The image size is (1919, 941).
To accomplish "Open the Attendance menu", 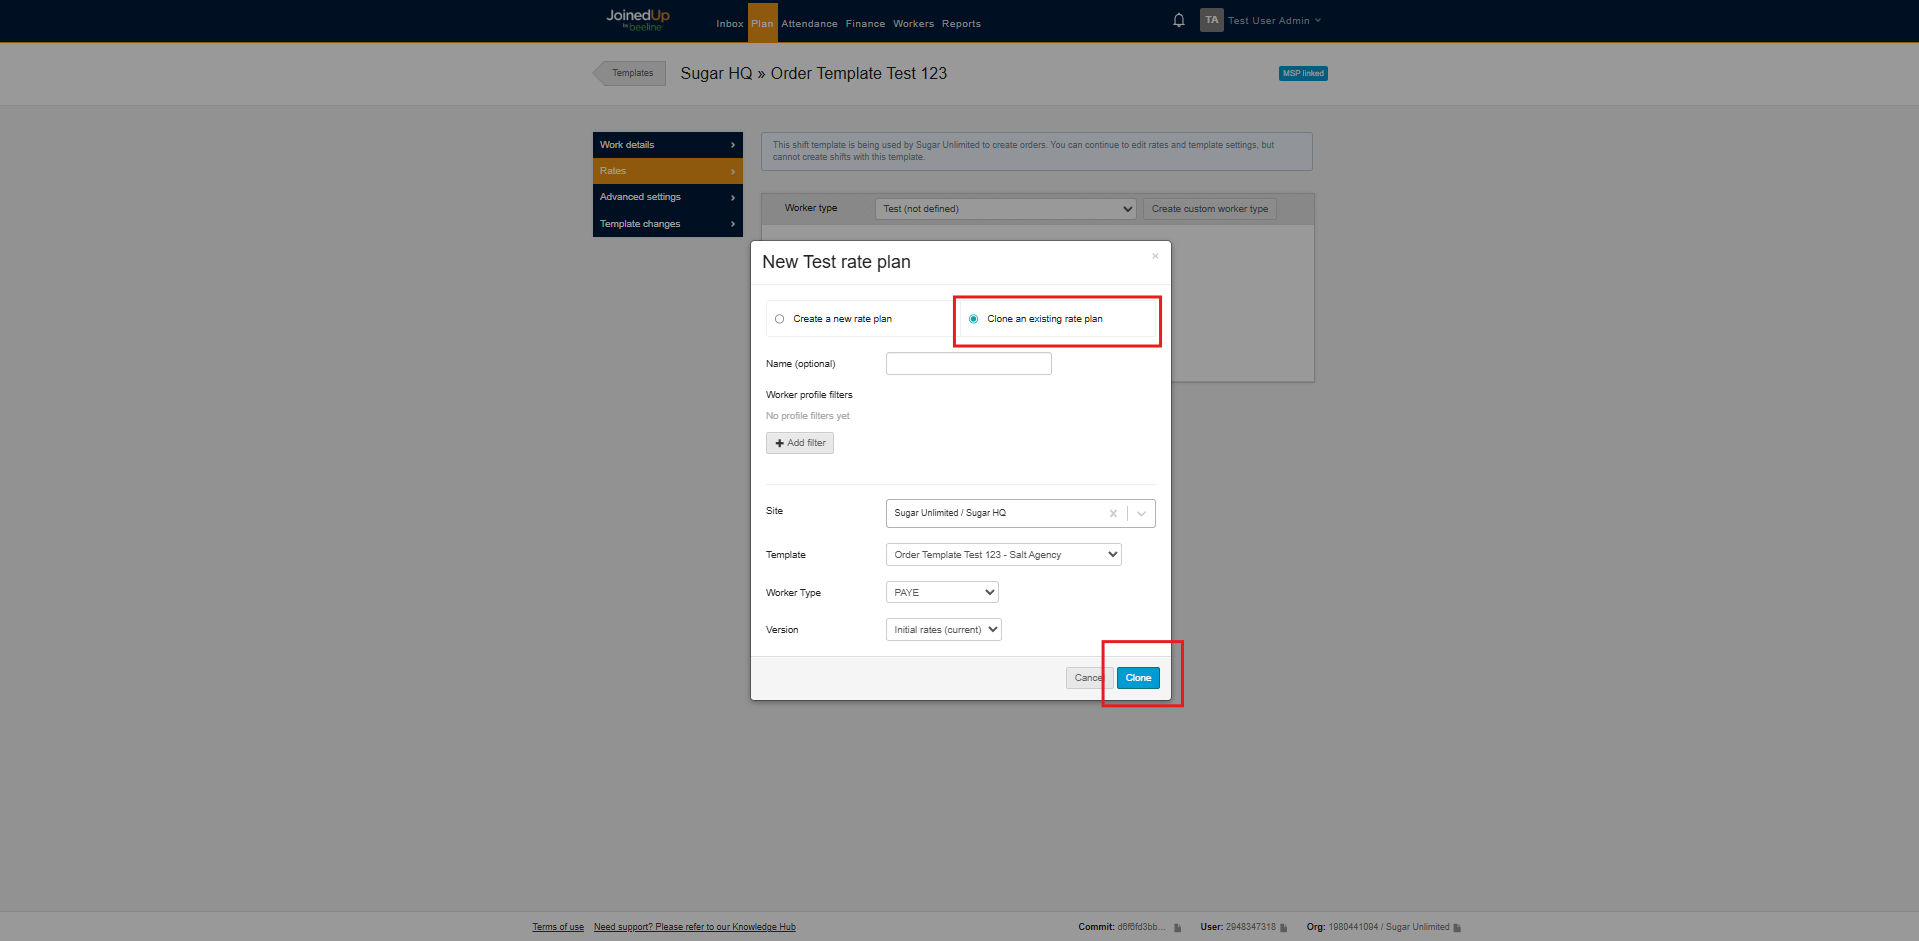I will [809, 24].
